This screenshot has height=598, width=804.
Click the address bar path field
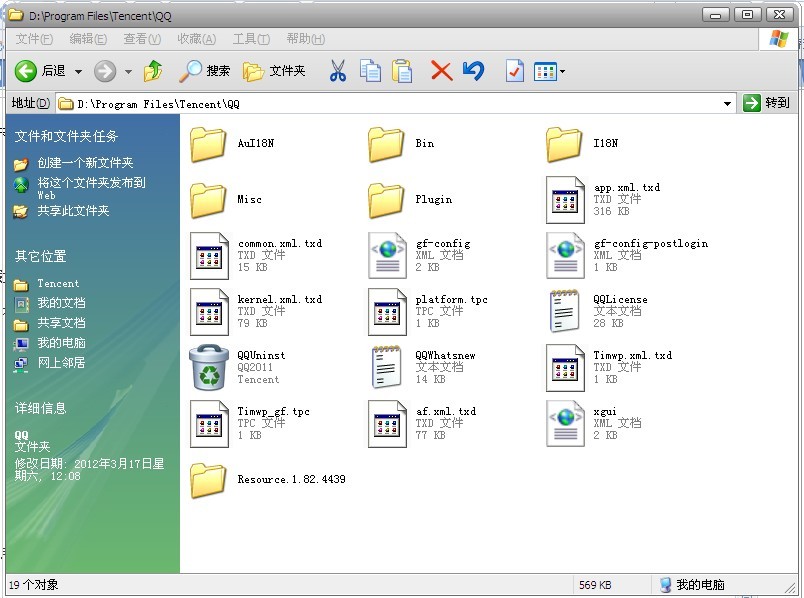click(x=390, y=103)
